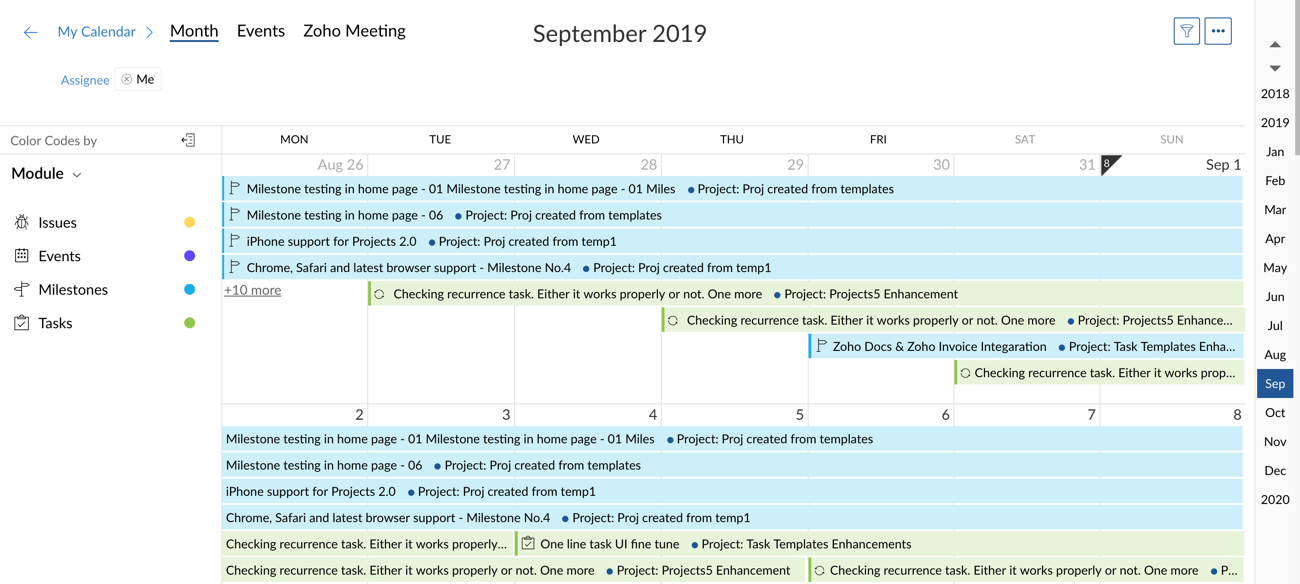Click the Issues bug icon
This screenshot has height=584, width=1300.
click(x=21, y=222)
